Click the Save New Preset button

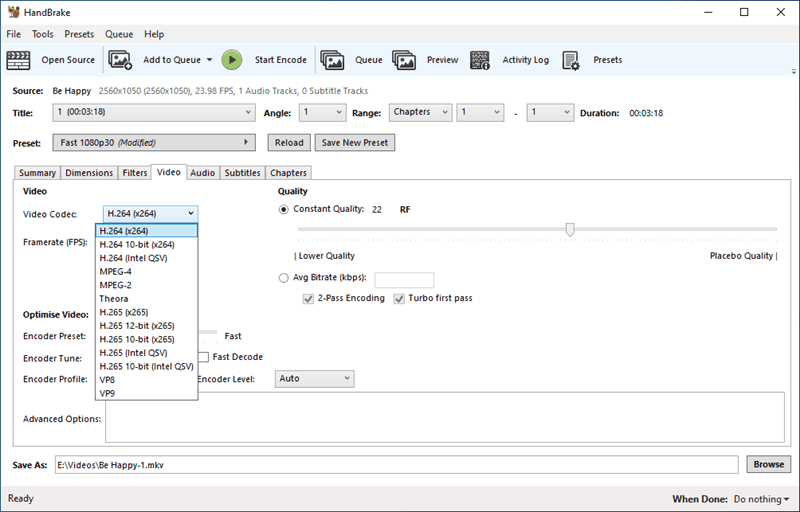click(355, 143)
